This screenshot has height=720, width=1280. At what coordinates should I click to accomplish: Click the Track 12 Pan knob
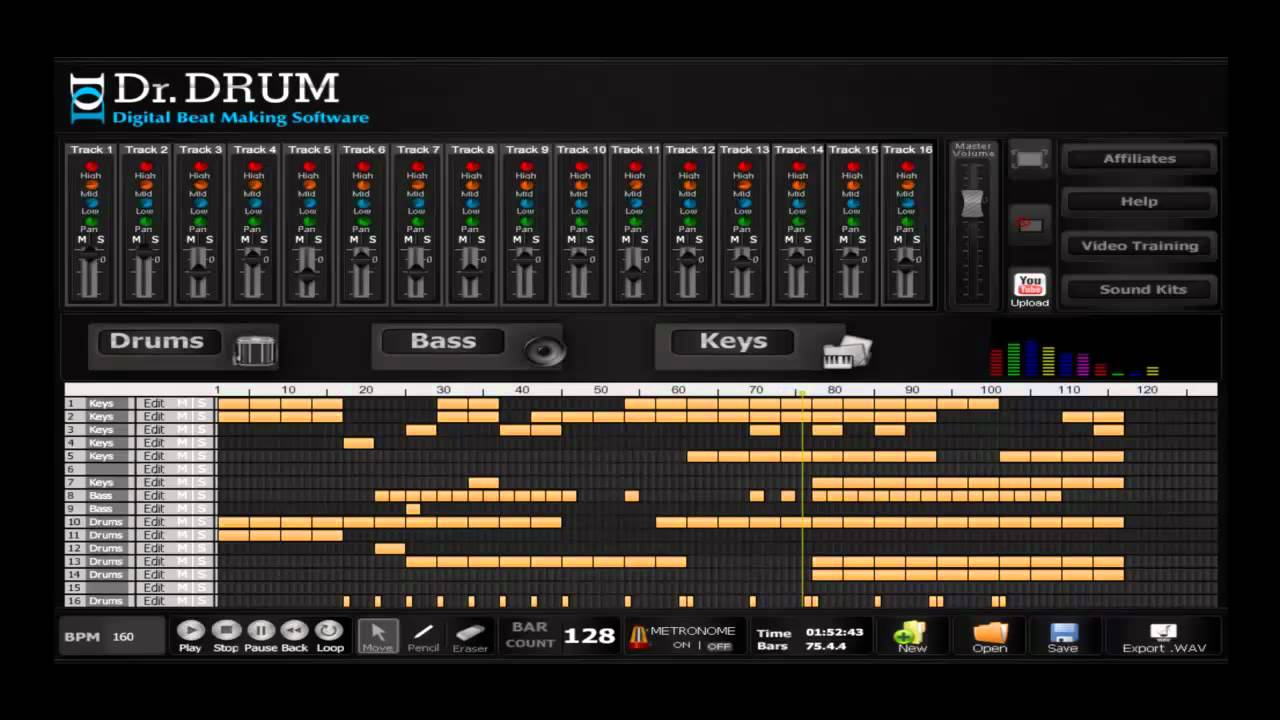click(x=688, y=220)
